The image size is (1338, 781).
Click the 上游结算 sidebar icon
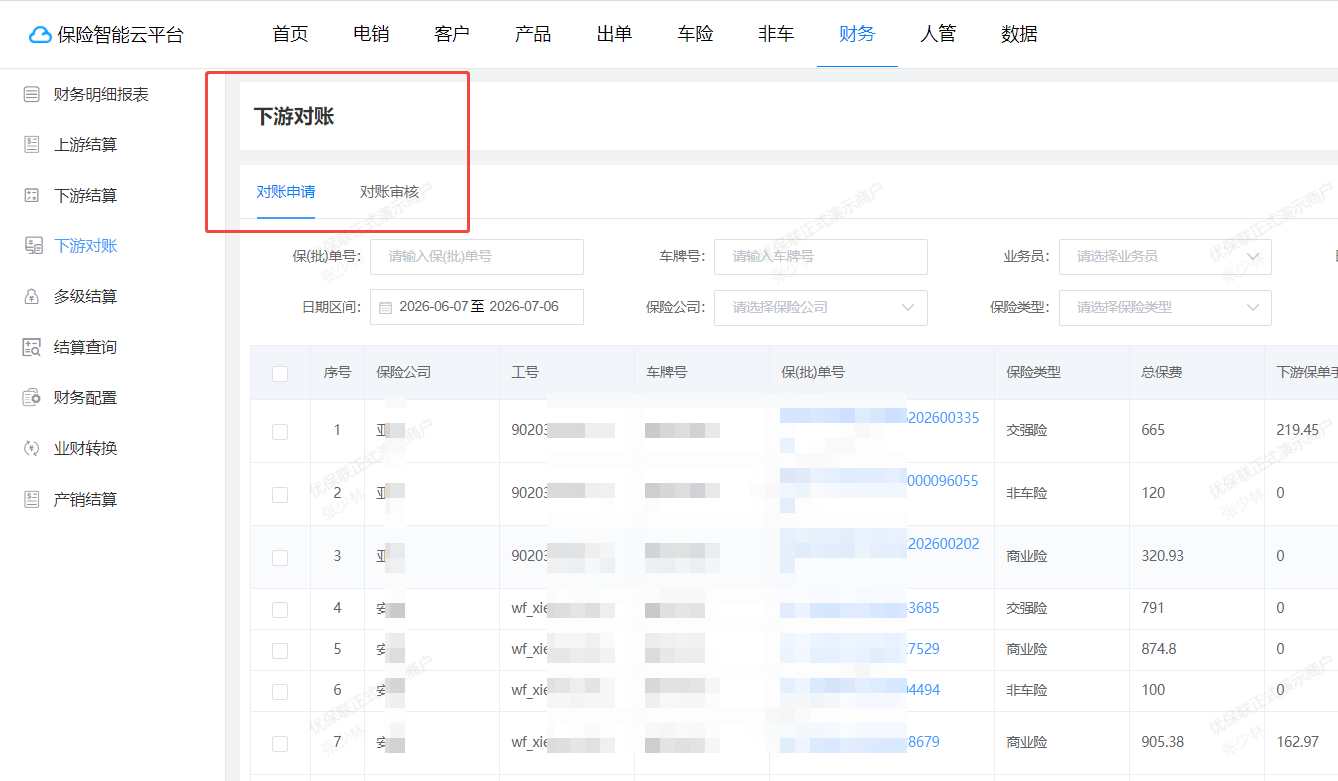point(32,145)
